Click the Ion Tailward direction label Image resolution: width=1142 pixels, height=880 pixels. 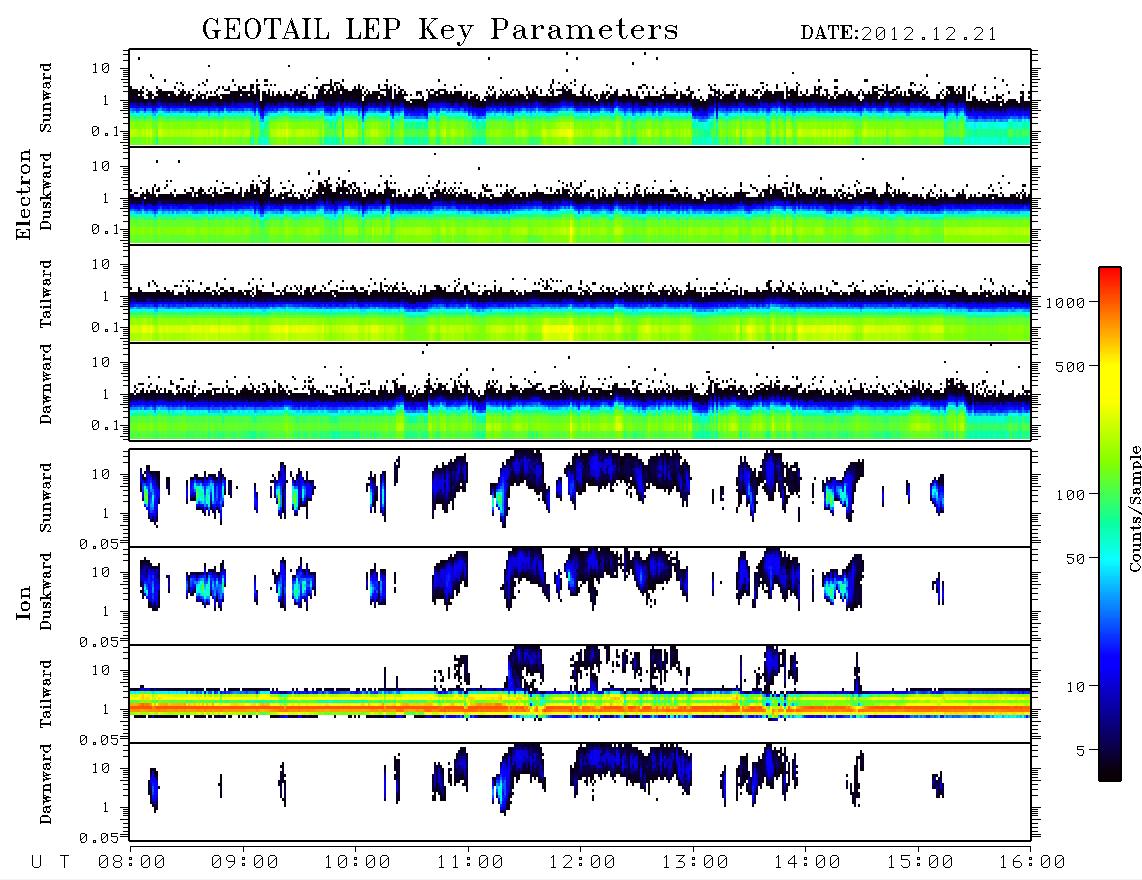[46, 694]
